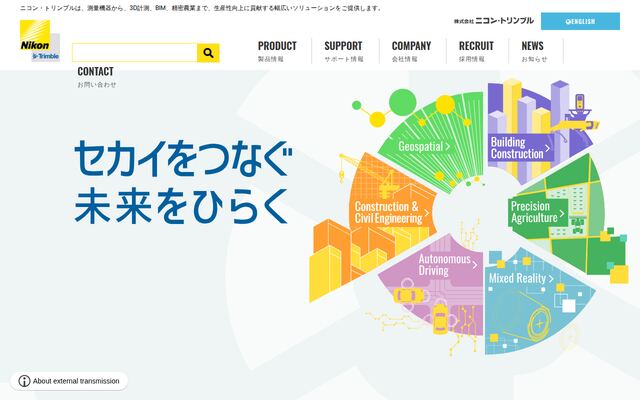
Task: Open the CONTACT menu item
Action: [96, 77]
